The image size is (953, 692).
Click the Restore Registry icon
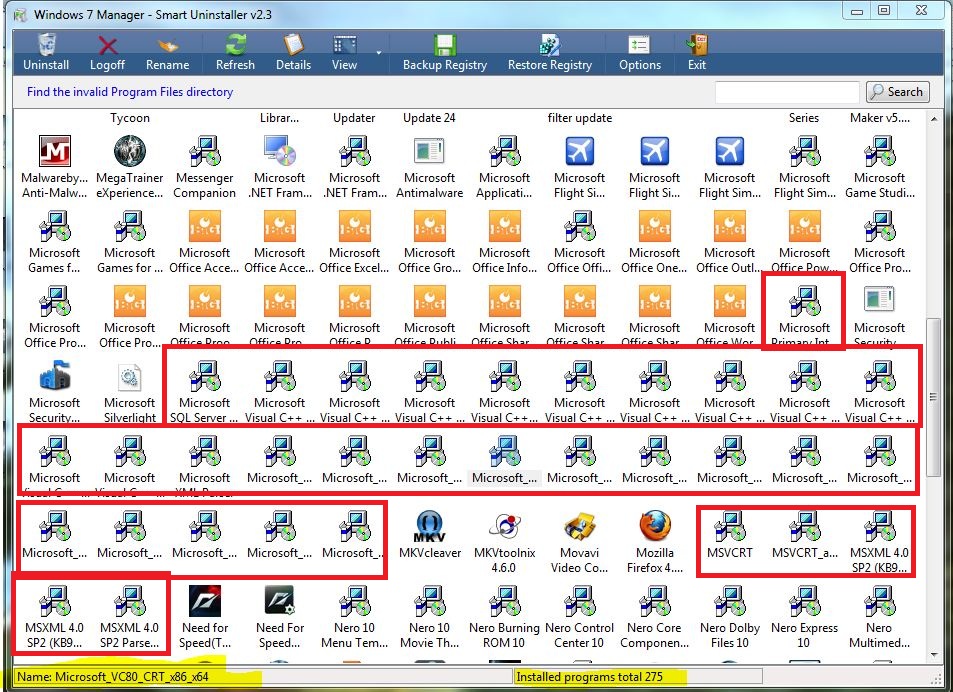(x=549, y=45)
